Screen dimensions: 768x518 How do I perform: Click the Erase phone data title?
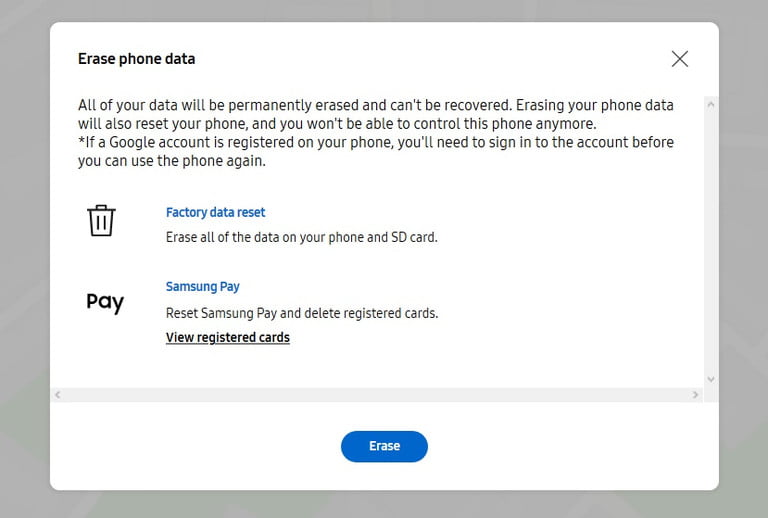pyautogui.click(x=136, y=59)
